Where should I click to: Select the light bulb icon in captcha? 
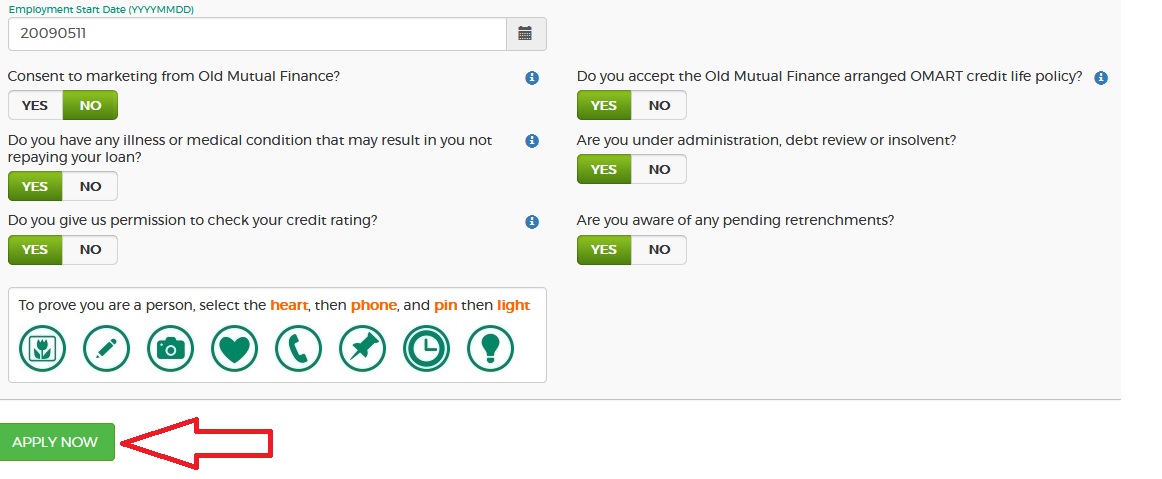click(490, 348)
